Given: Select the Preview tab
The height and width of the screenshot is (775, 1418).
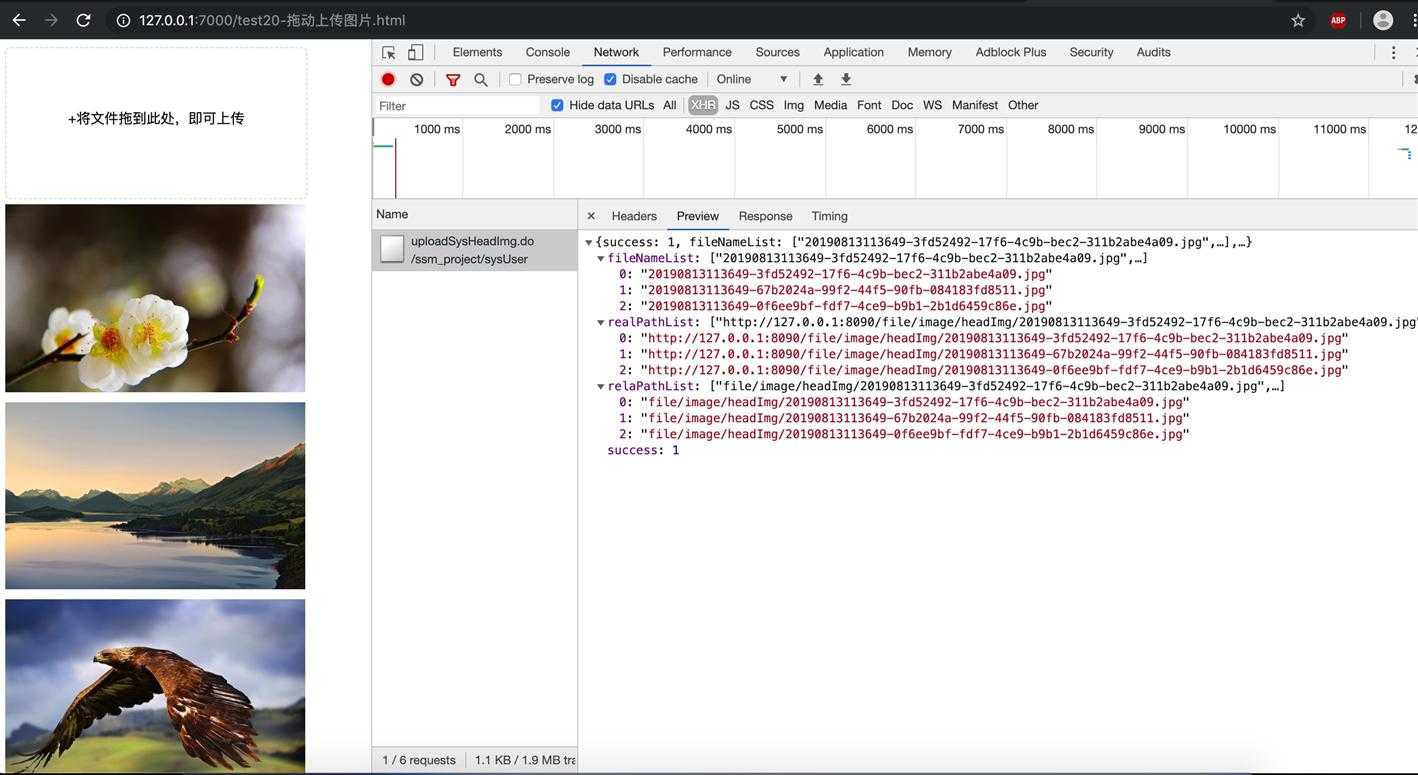Looking at the screenshot, I should (x=697, y=216).
